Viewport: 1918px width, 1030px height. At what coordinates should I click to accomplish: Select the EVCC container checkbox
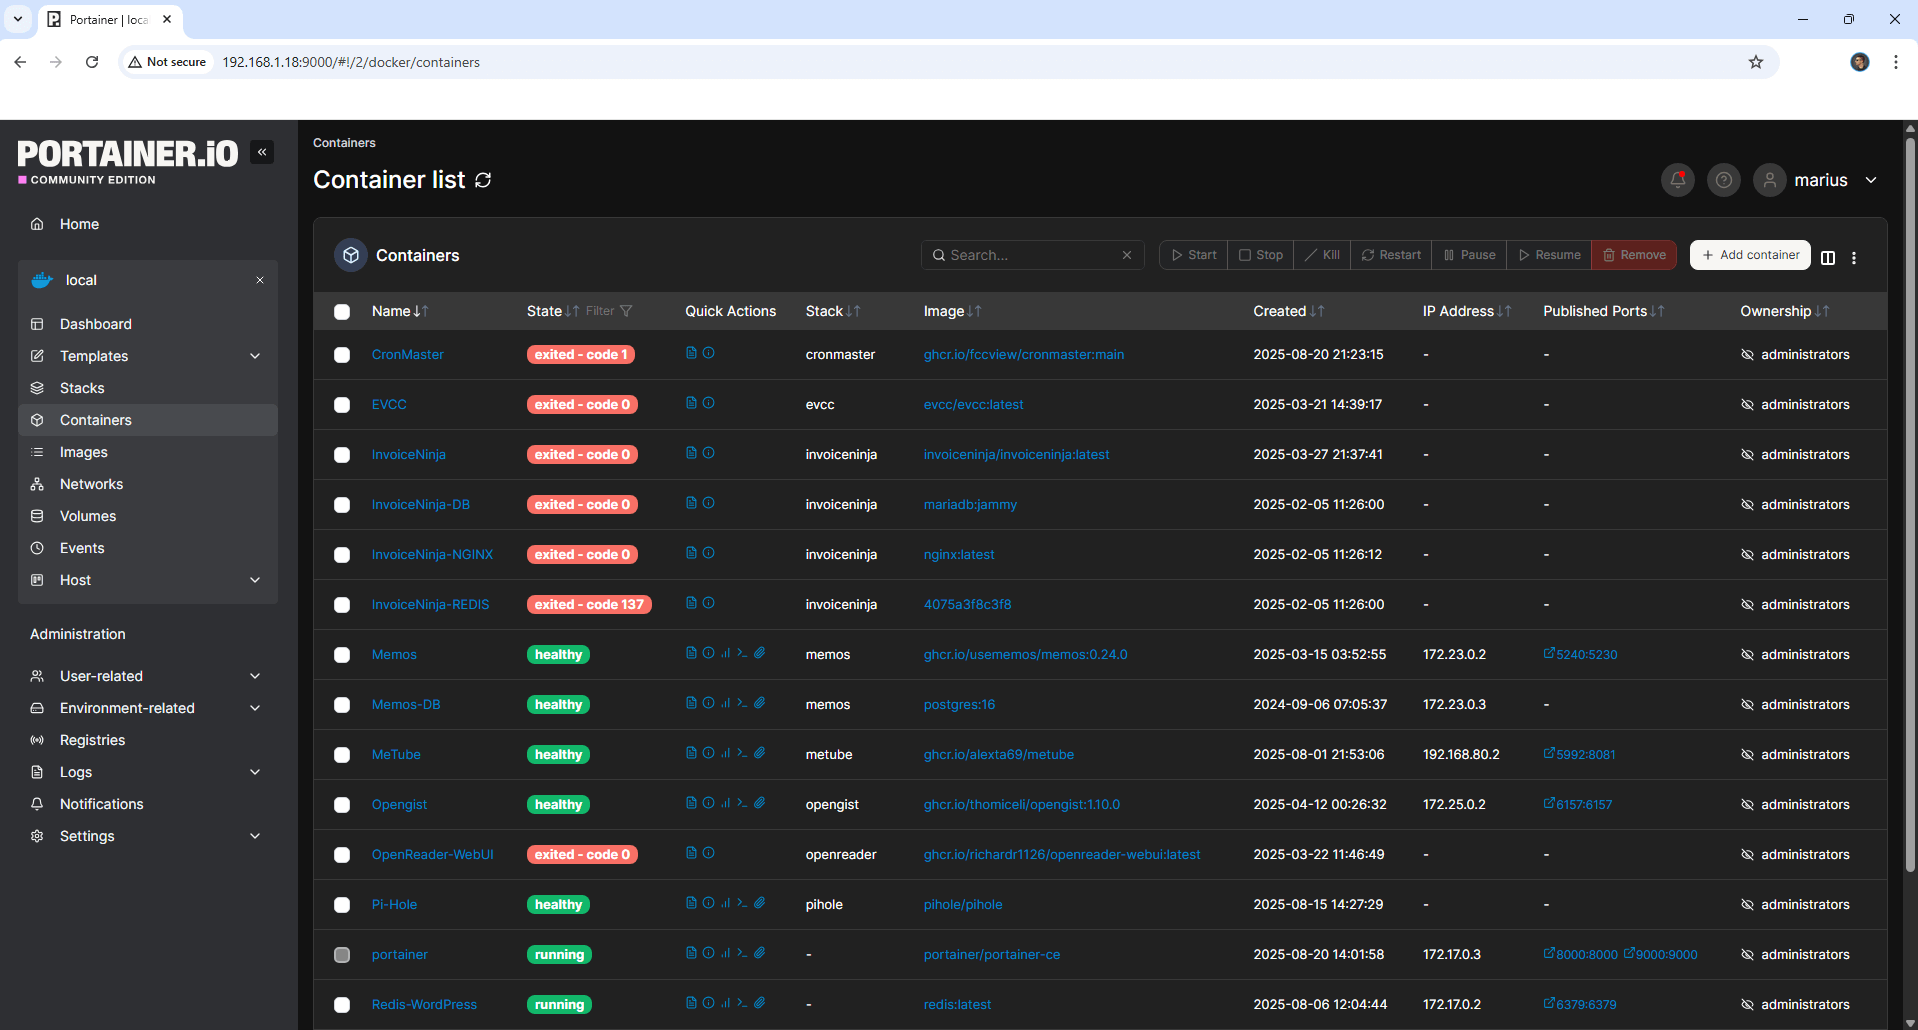click(x=342, y=405)
